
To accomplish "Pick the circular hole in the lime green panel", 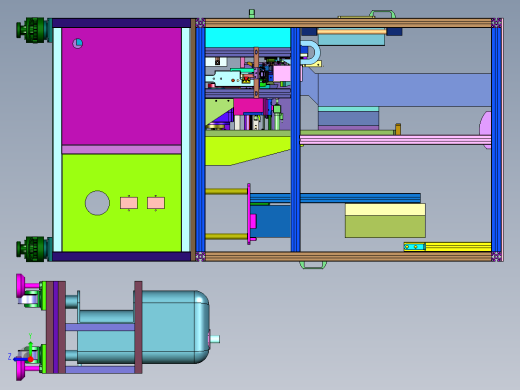I will (97, 203).
